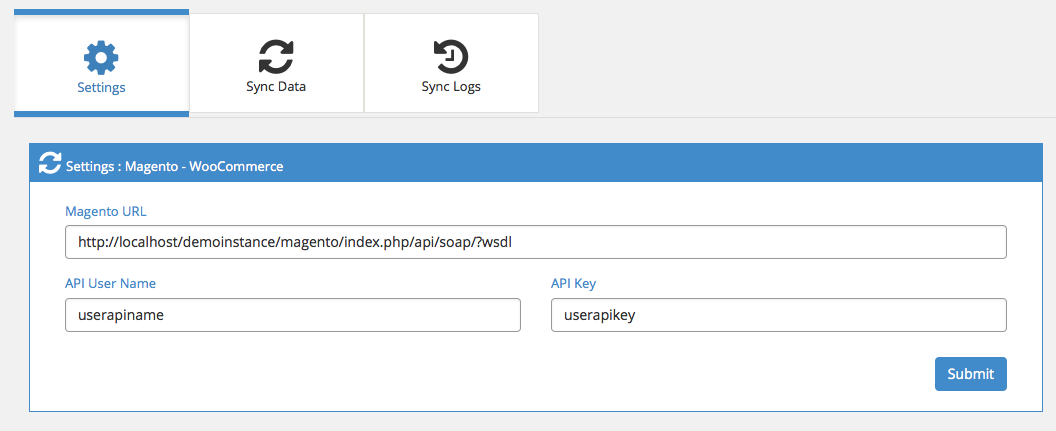This screenshot has width=1056, height=431.
Task: Click the sync icon in panel header
Action: pyautogui.click(x=50, y=163)
